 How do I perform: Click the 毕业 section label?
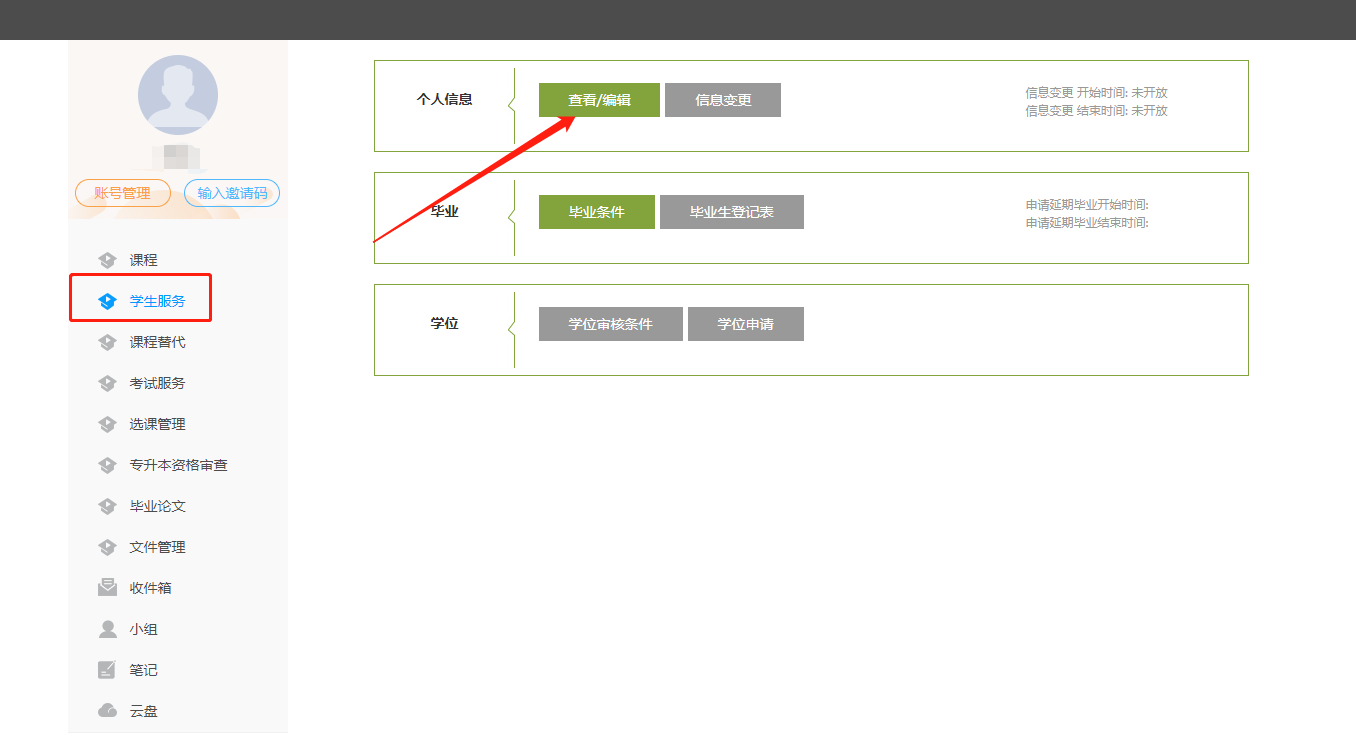[444, 212]
